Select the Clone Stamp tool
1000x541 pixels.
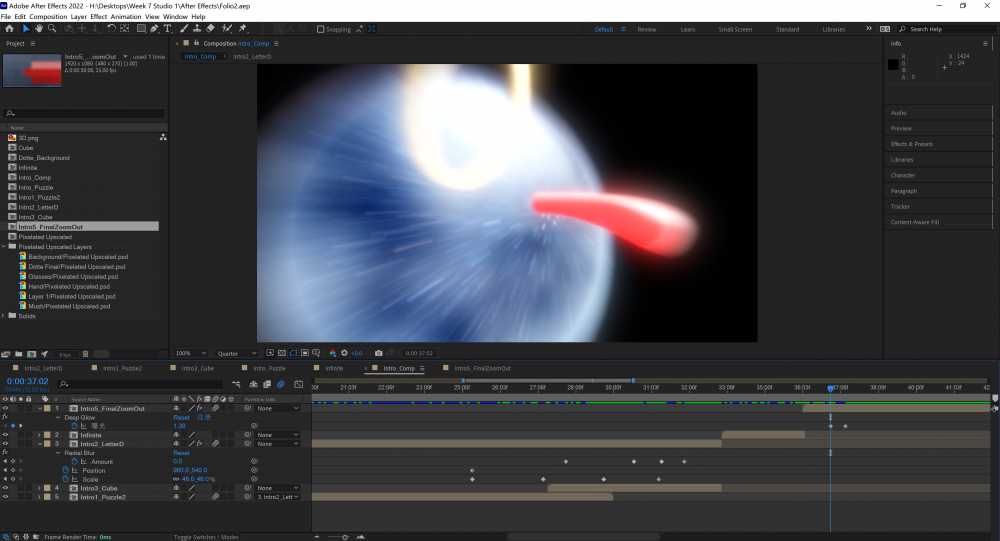pos(197,29)
